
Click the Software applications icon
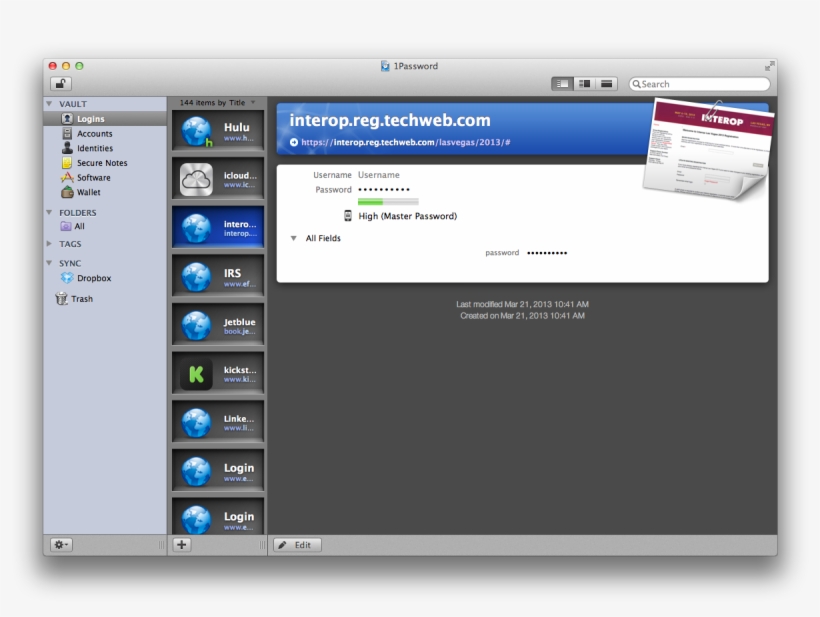click(67, 177)
